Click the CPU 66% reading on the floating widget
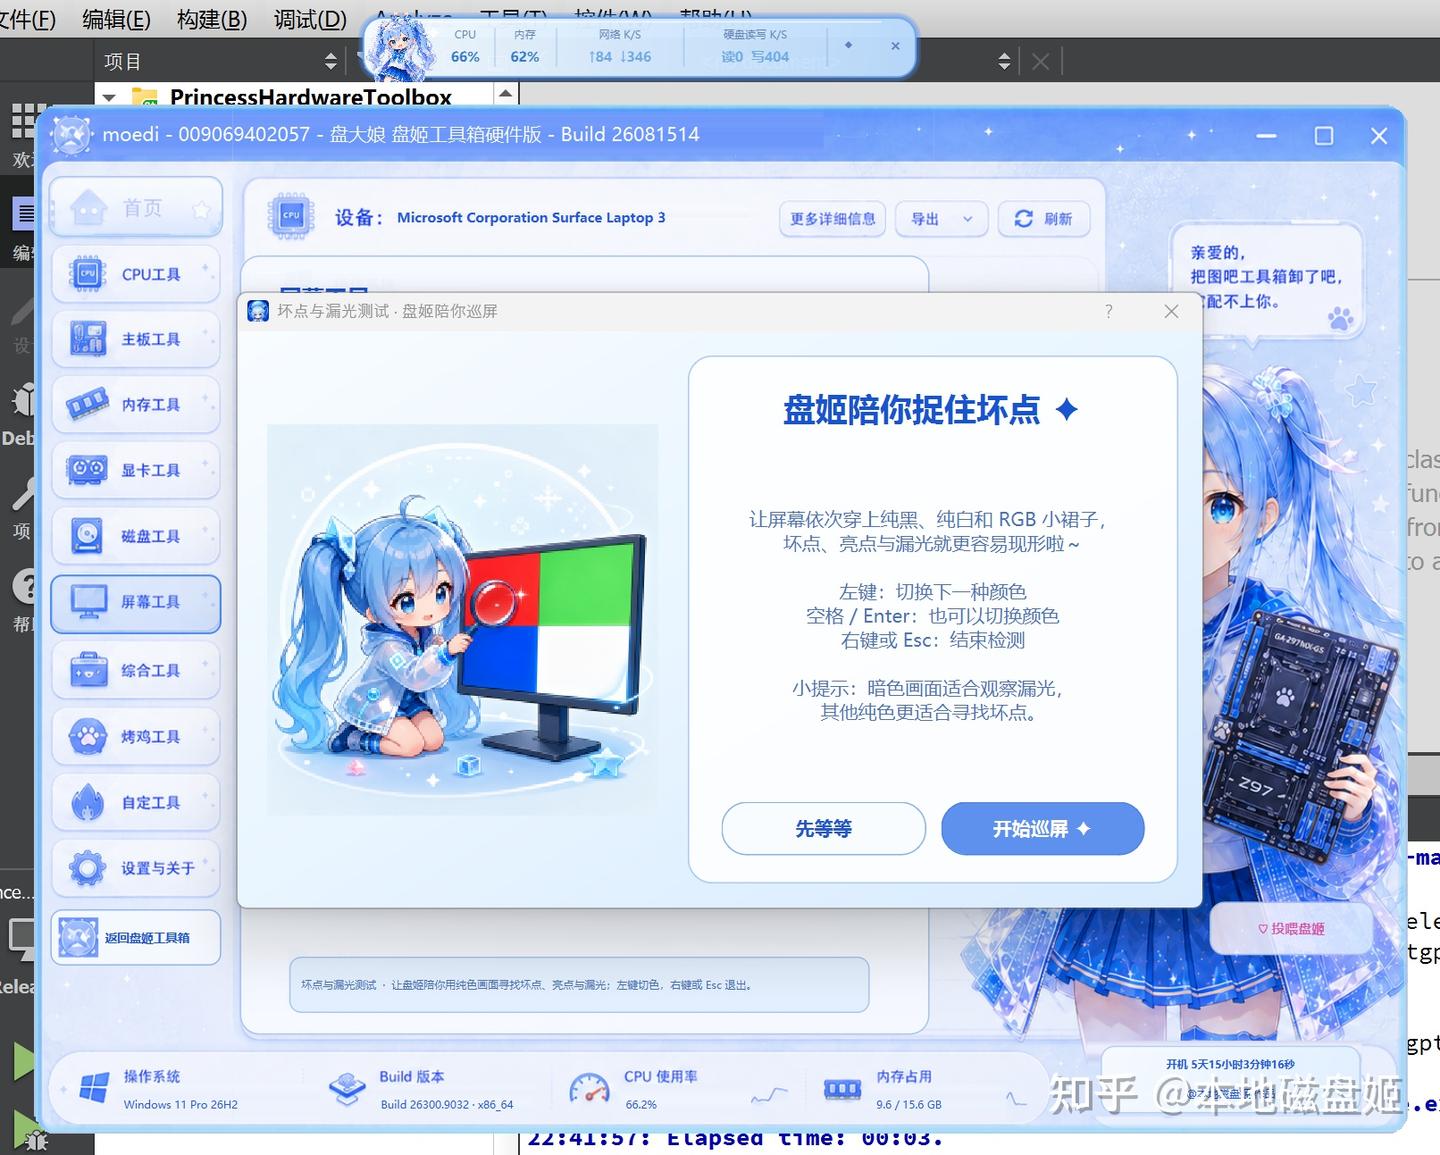Viewport: 1440px width, 1155px height. pyautogui.click(x=465, y=46)
